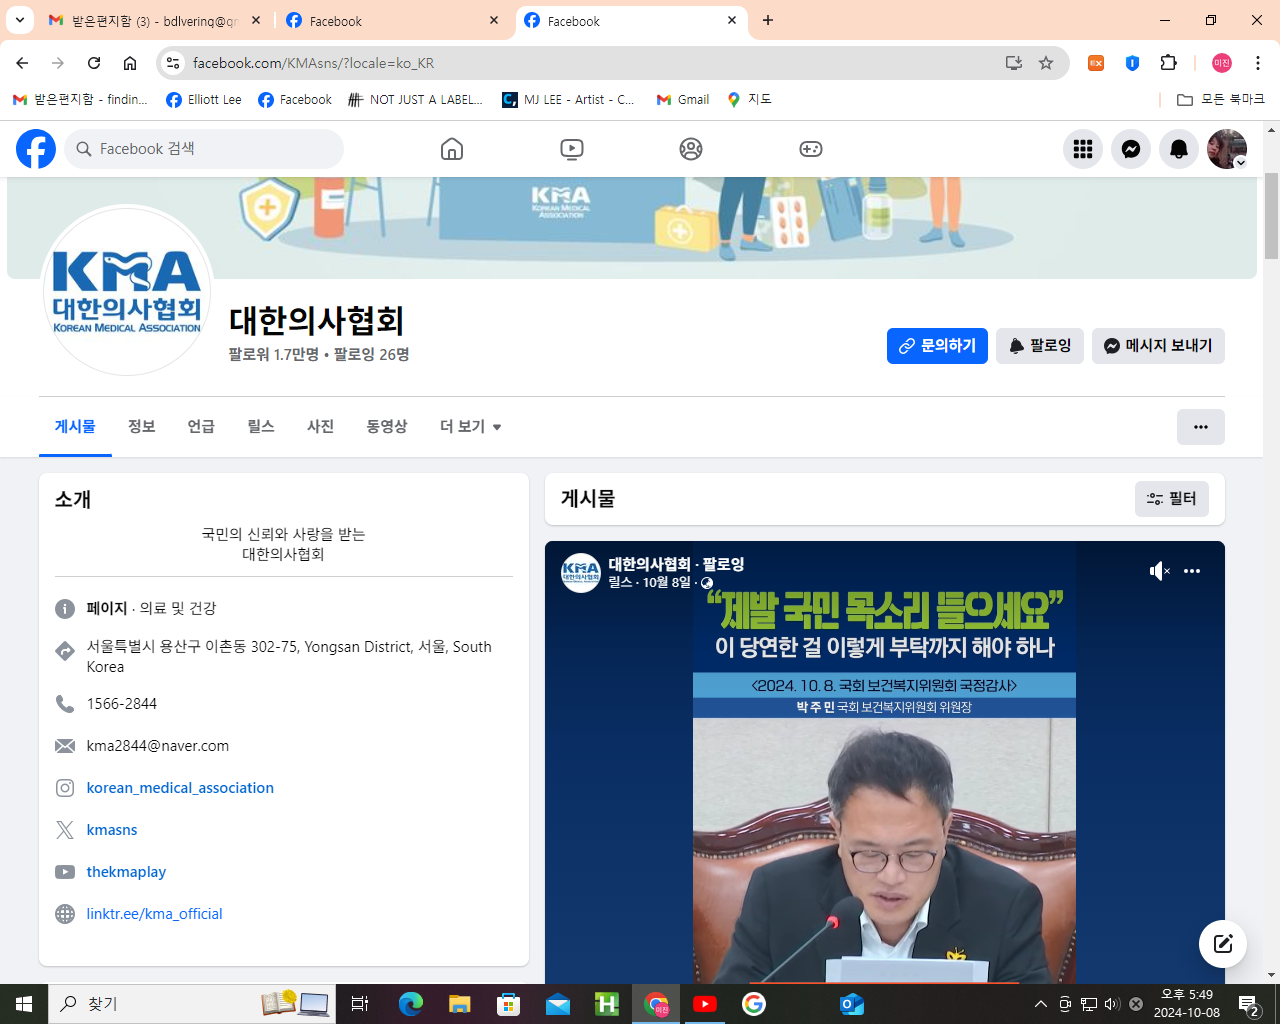Click the compose pencil icon at bottom right
The image size is (1280, 1024).
(x=1222, y=943)
